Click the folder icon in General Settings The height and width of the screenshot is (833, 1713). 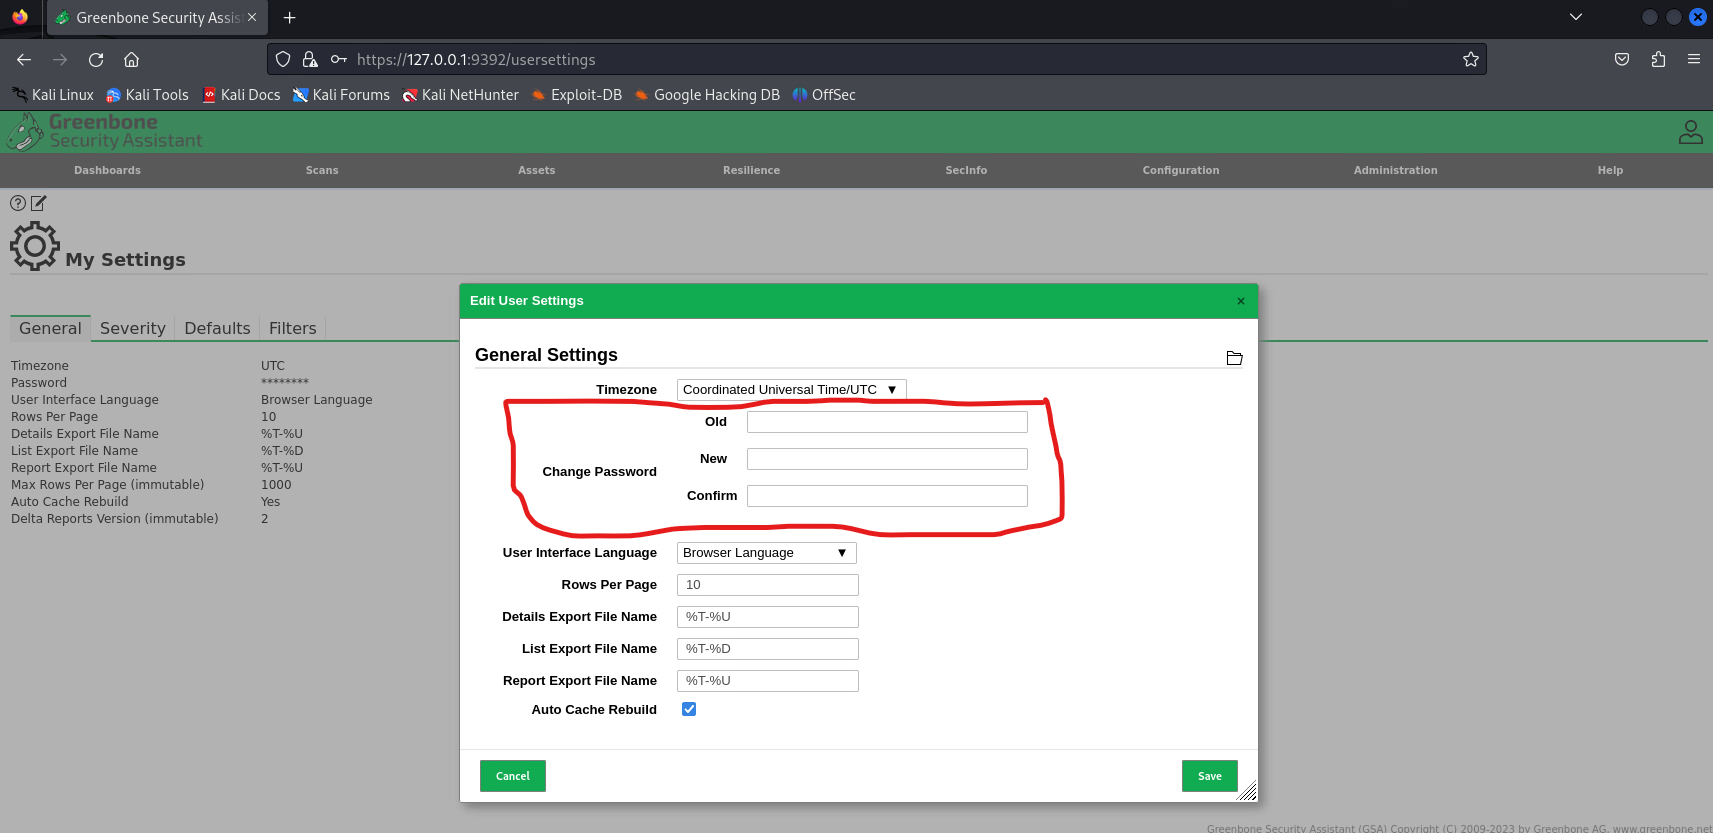pyautogui.click(x=1234, y=358)
